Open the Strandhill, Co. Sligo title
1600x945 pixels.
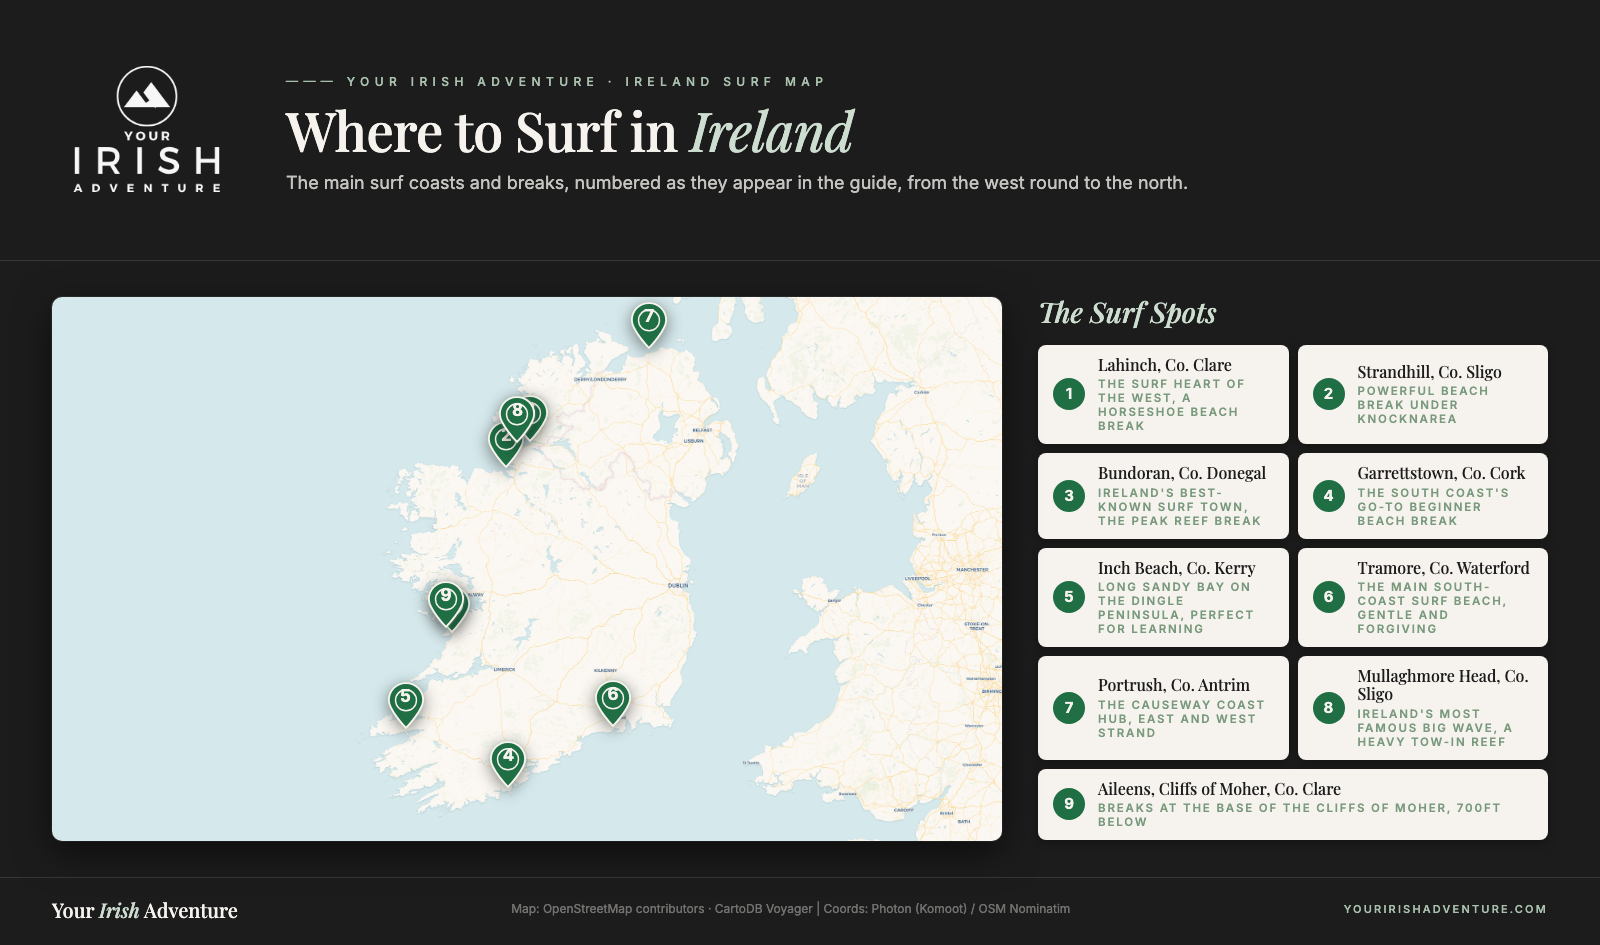[1429, 372]
